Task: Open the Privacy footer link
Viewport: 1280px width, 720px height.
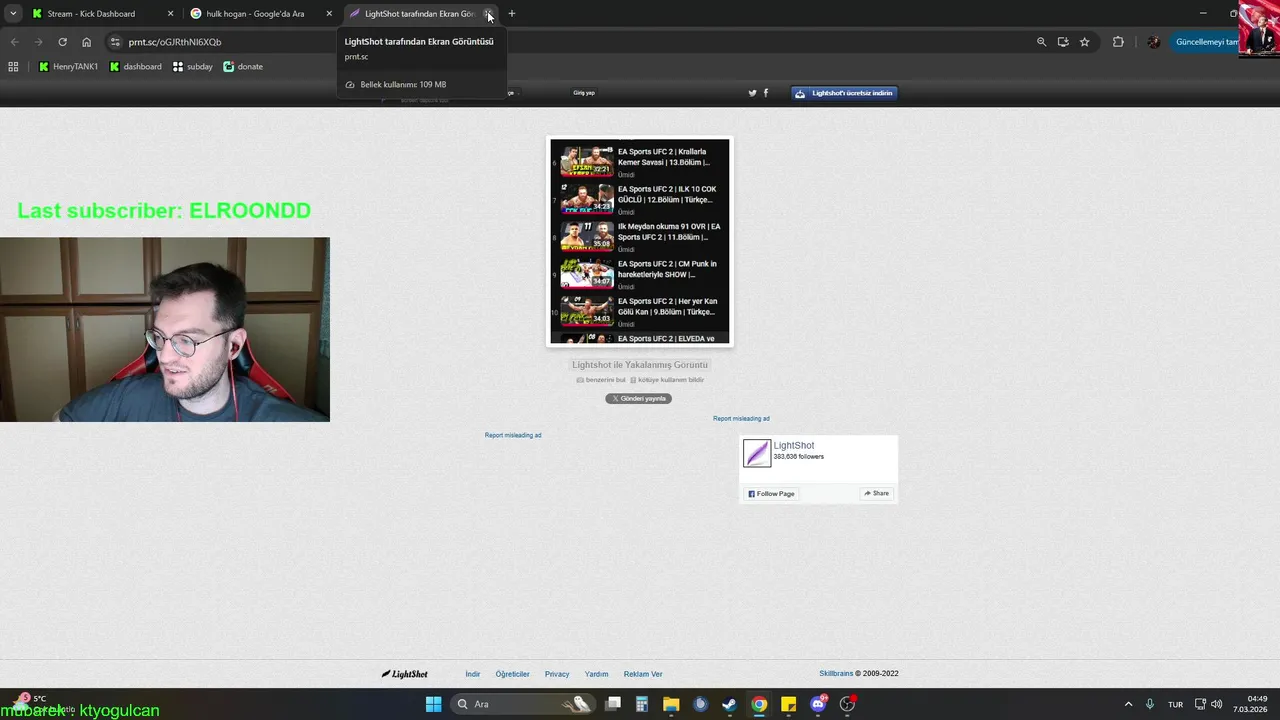Action: pos(557,674)
